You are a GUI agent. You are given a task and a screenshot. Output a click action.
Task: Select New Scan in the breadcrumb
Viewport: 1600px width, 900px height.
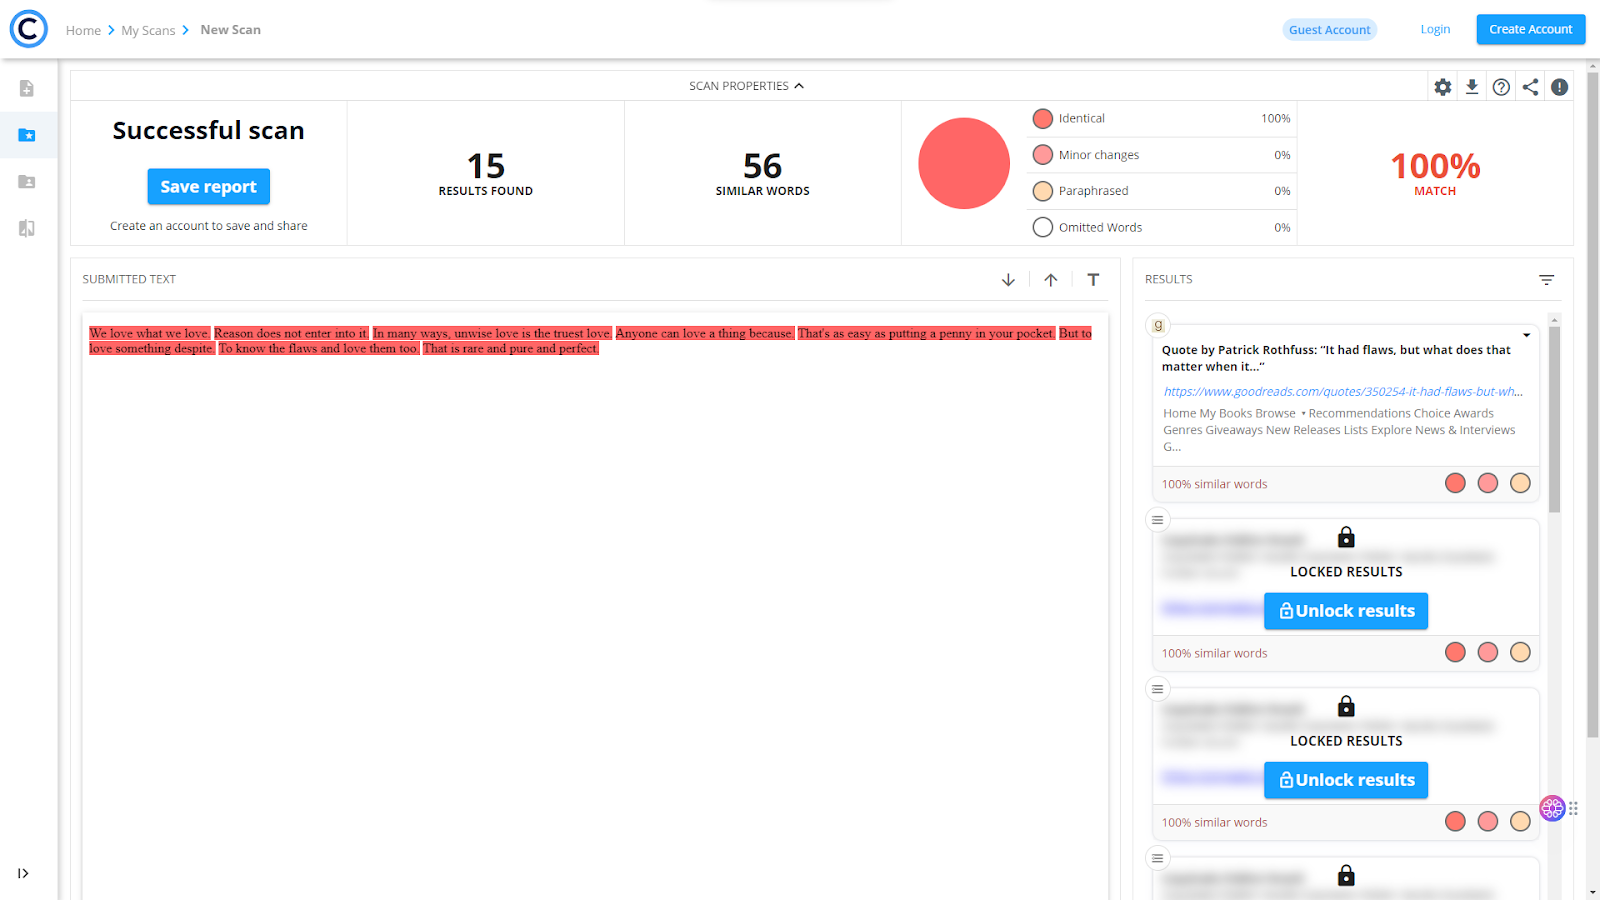point(230,30)
